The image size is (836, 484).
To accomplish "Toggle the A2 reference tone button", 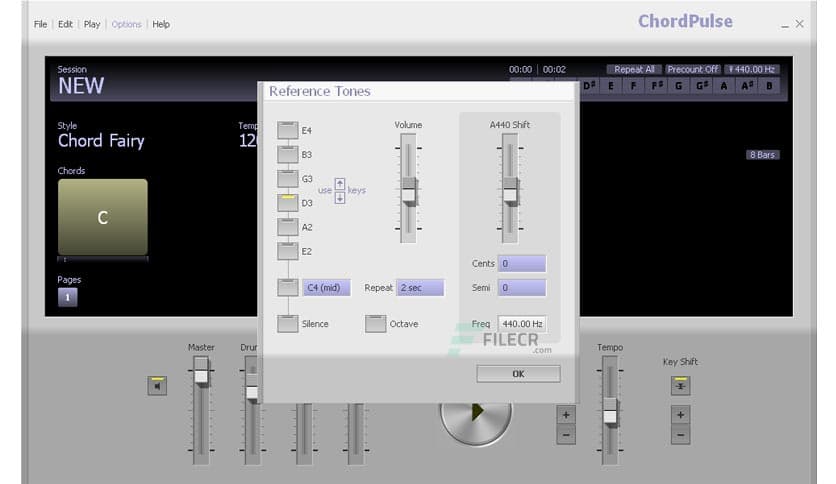I will tap(287, 227).
